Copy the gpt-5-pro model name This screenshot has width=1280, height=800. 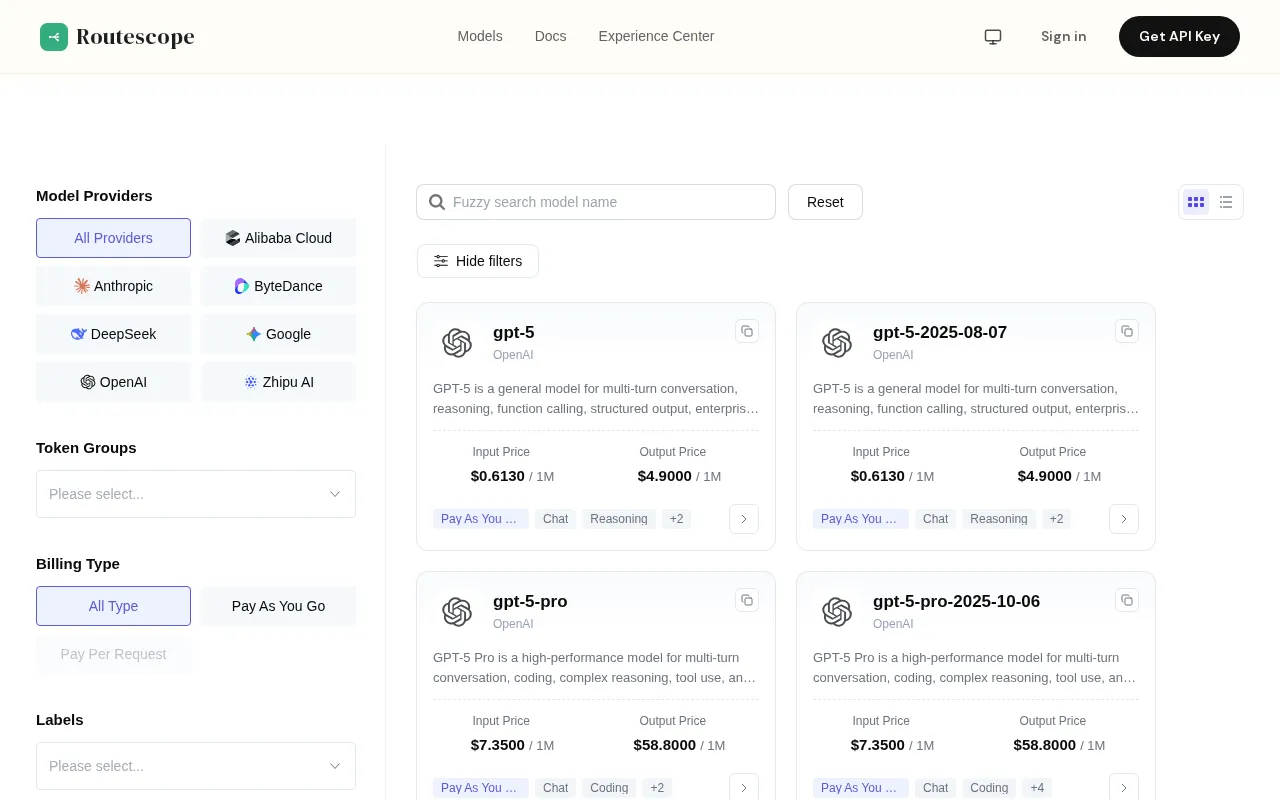click(x=747, y=600)
